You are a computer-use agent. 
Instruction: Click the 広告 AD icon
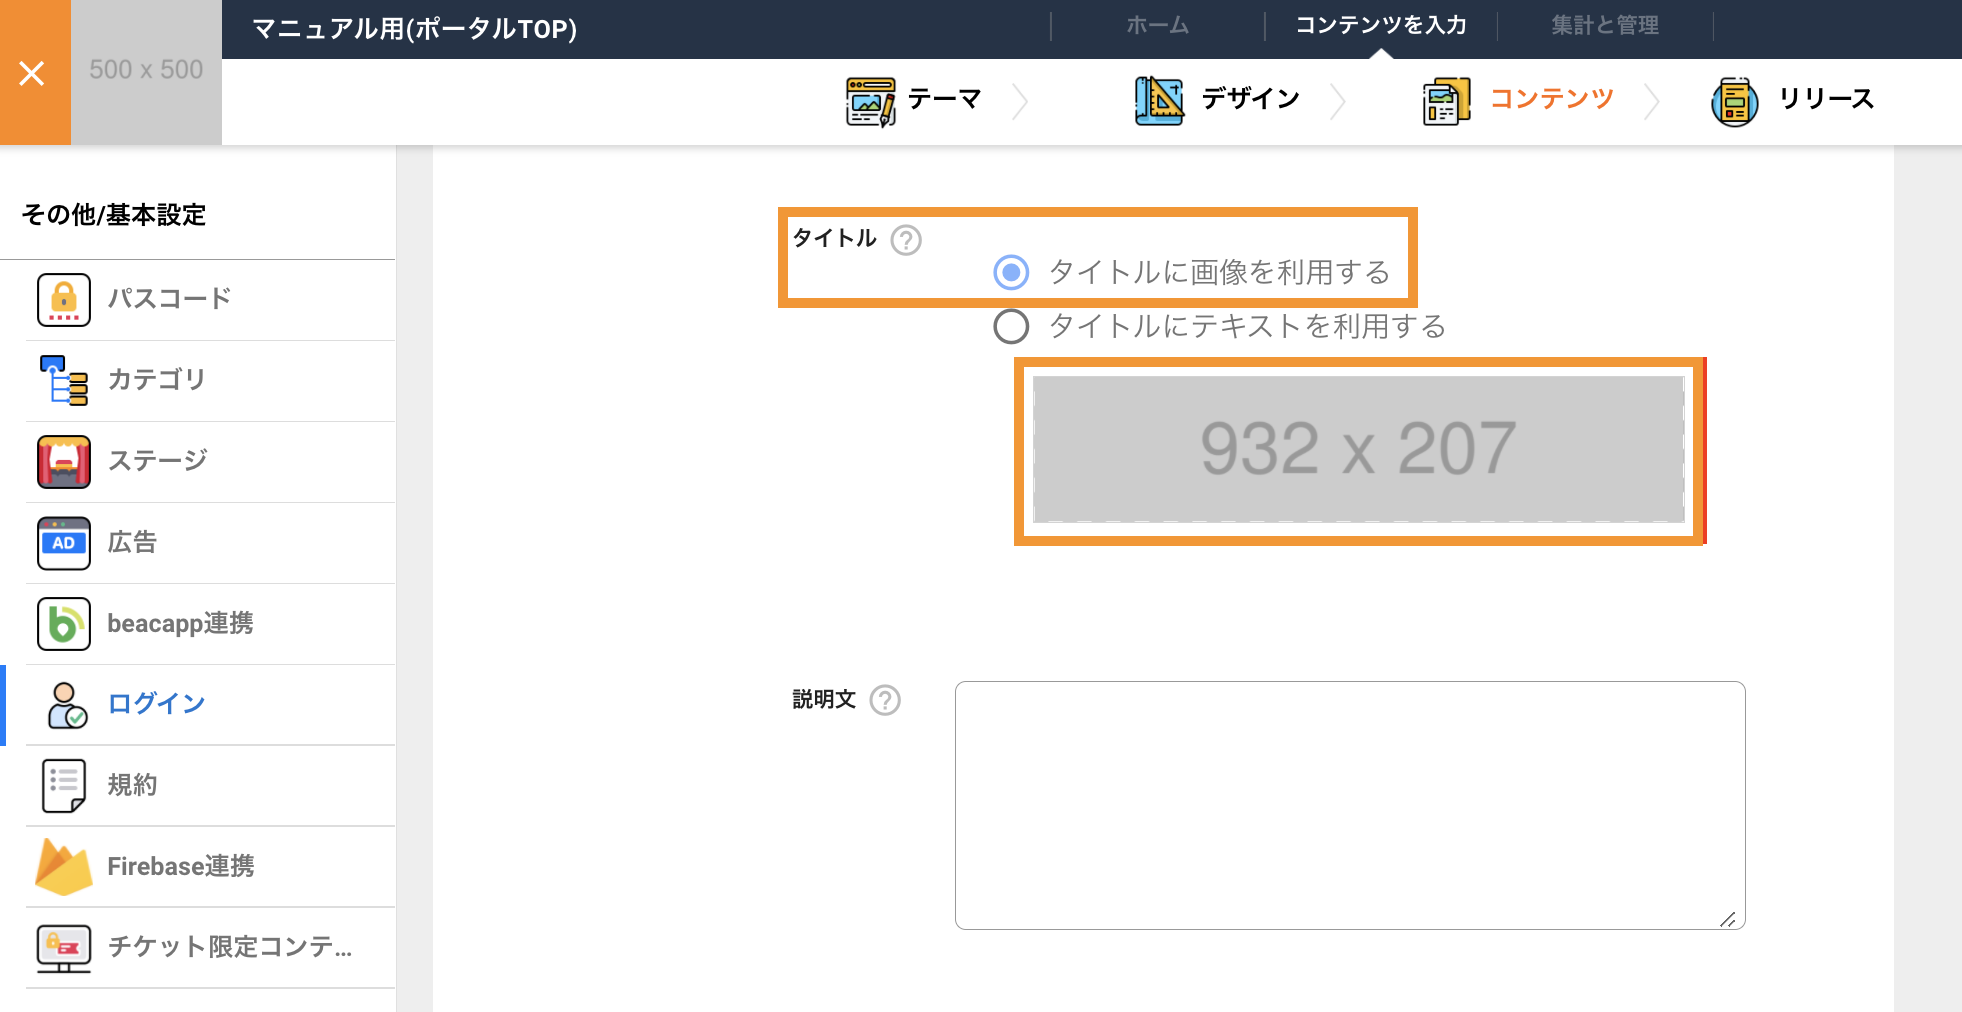pyautogui.click(x=64, y=543)
